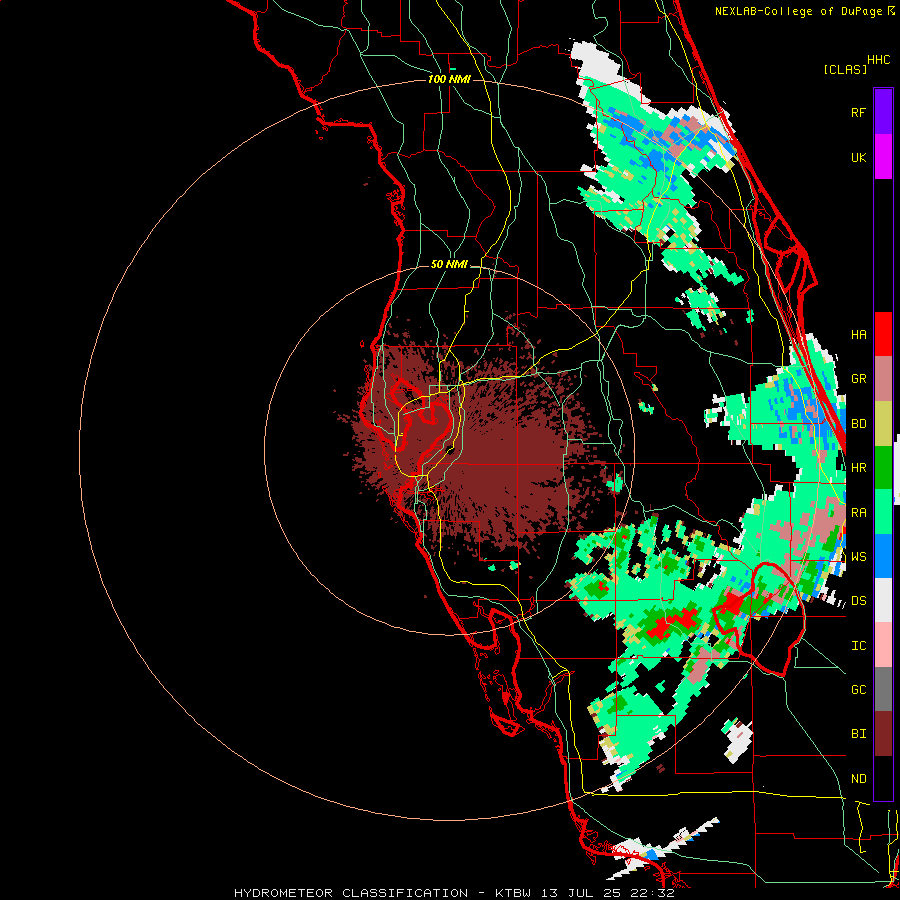
Task: Click the DS white legend swatch
Action: tap(883, 600)
